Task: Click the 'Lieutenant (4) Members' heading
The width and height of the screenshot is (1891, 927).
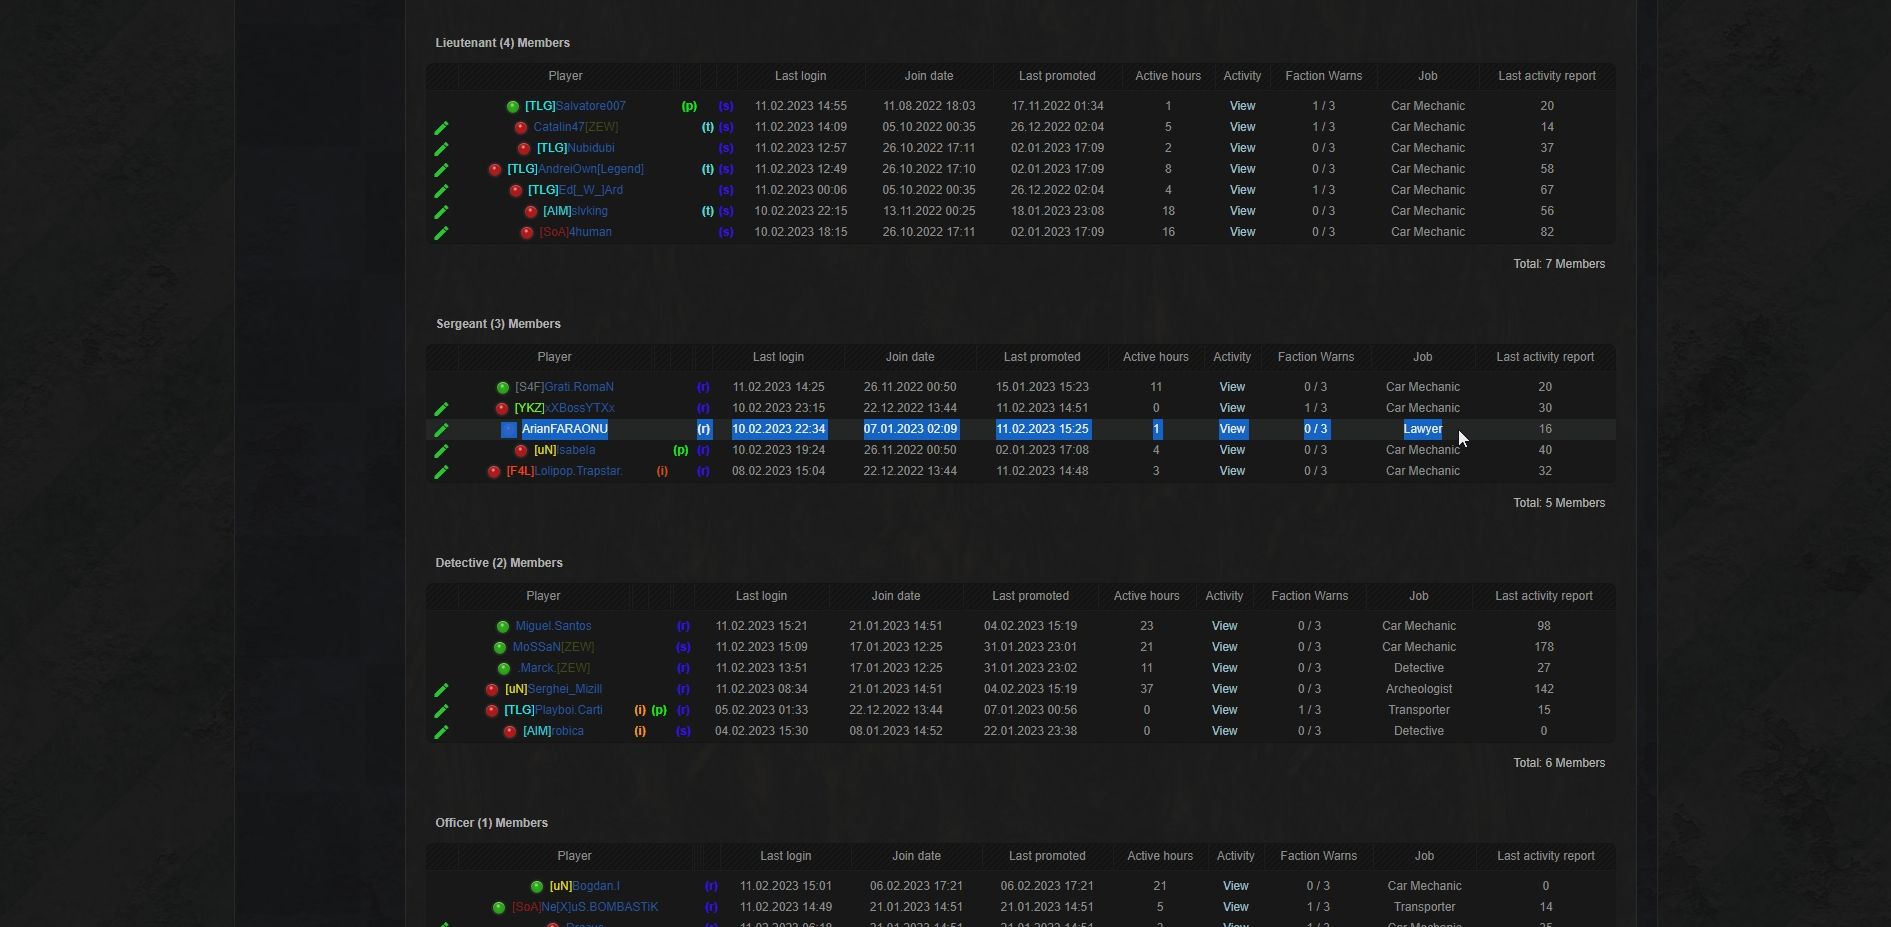Action: click(x=503, y=43)
